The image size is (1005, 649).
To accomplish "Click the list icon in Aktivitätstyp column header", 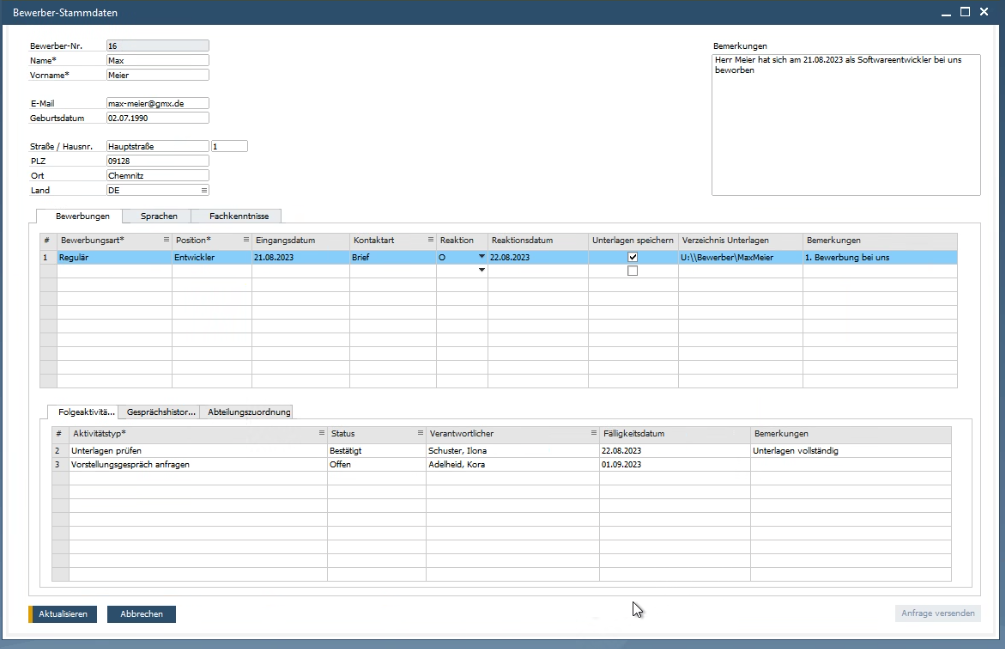I will click(321, 434).
